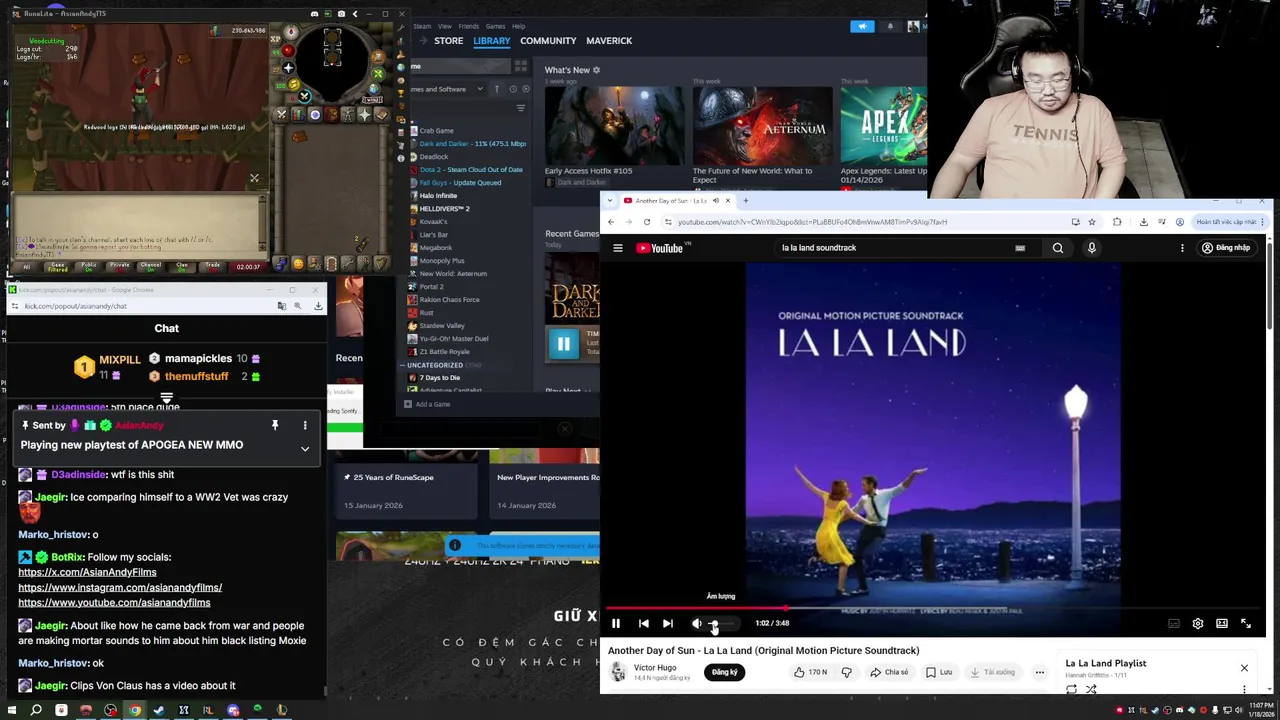Open YouTube player settings gear
This screenshot has width=1280, height=720.
(1198, 623)
